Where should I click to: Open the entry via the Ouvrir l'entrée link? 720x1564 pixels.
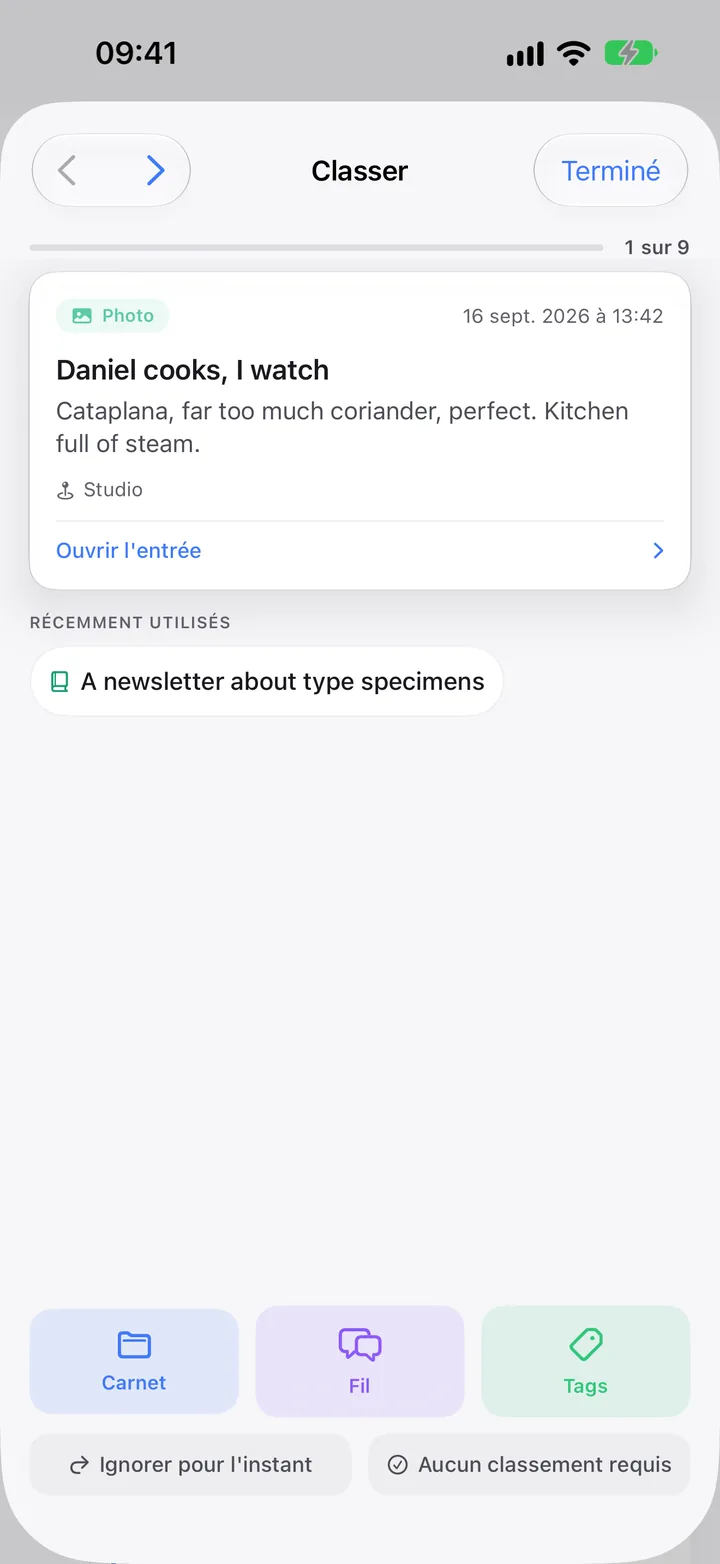pos(129,551)
